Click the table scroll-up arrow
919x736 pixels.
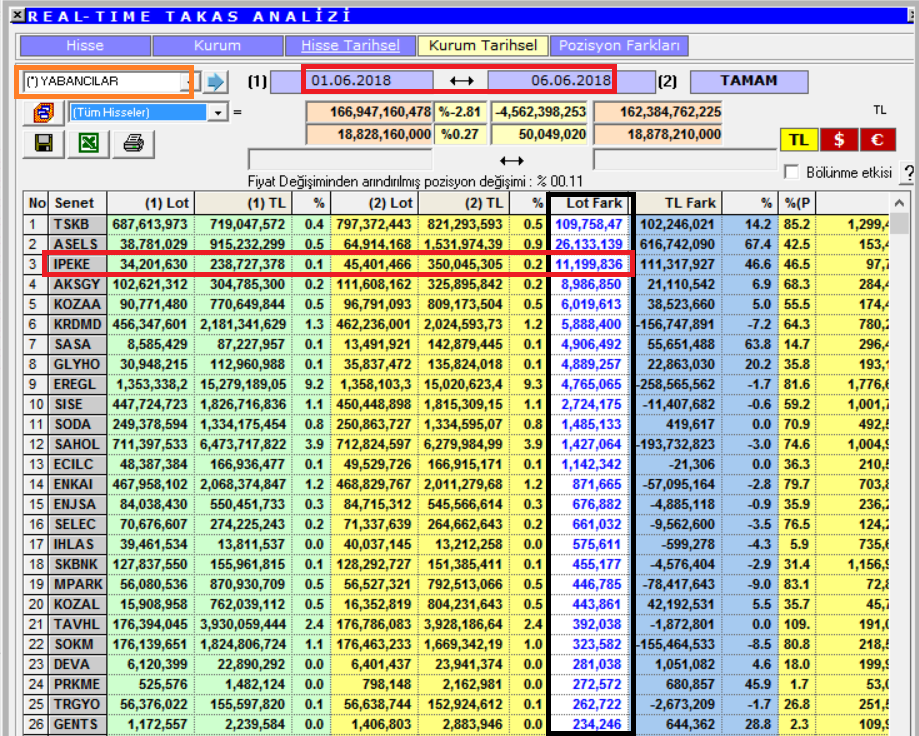click(899, 203)
